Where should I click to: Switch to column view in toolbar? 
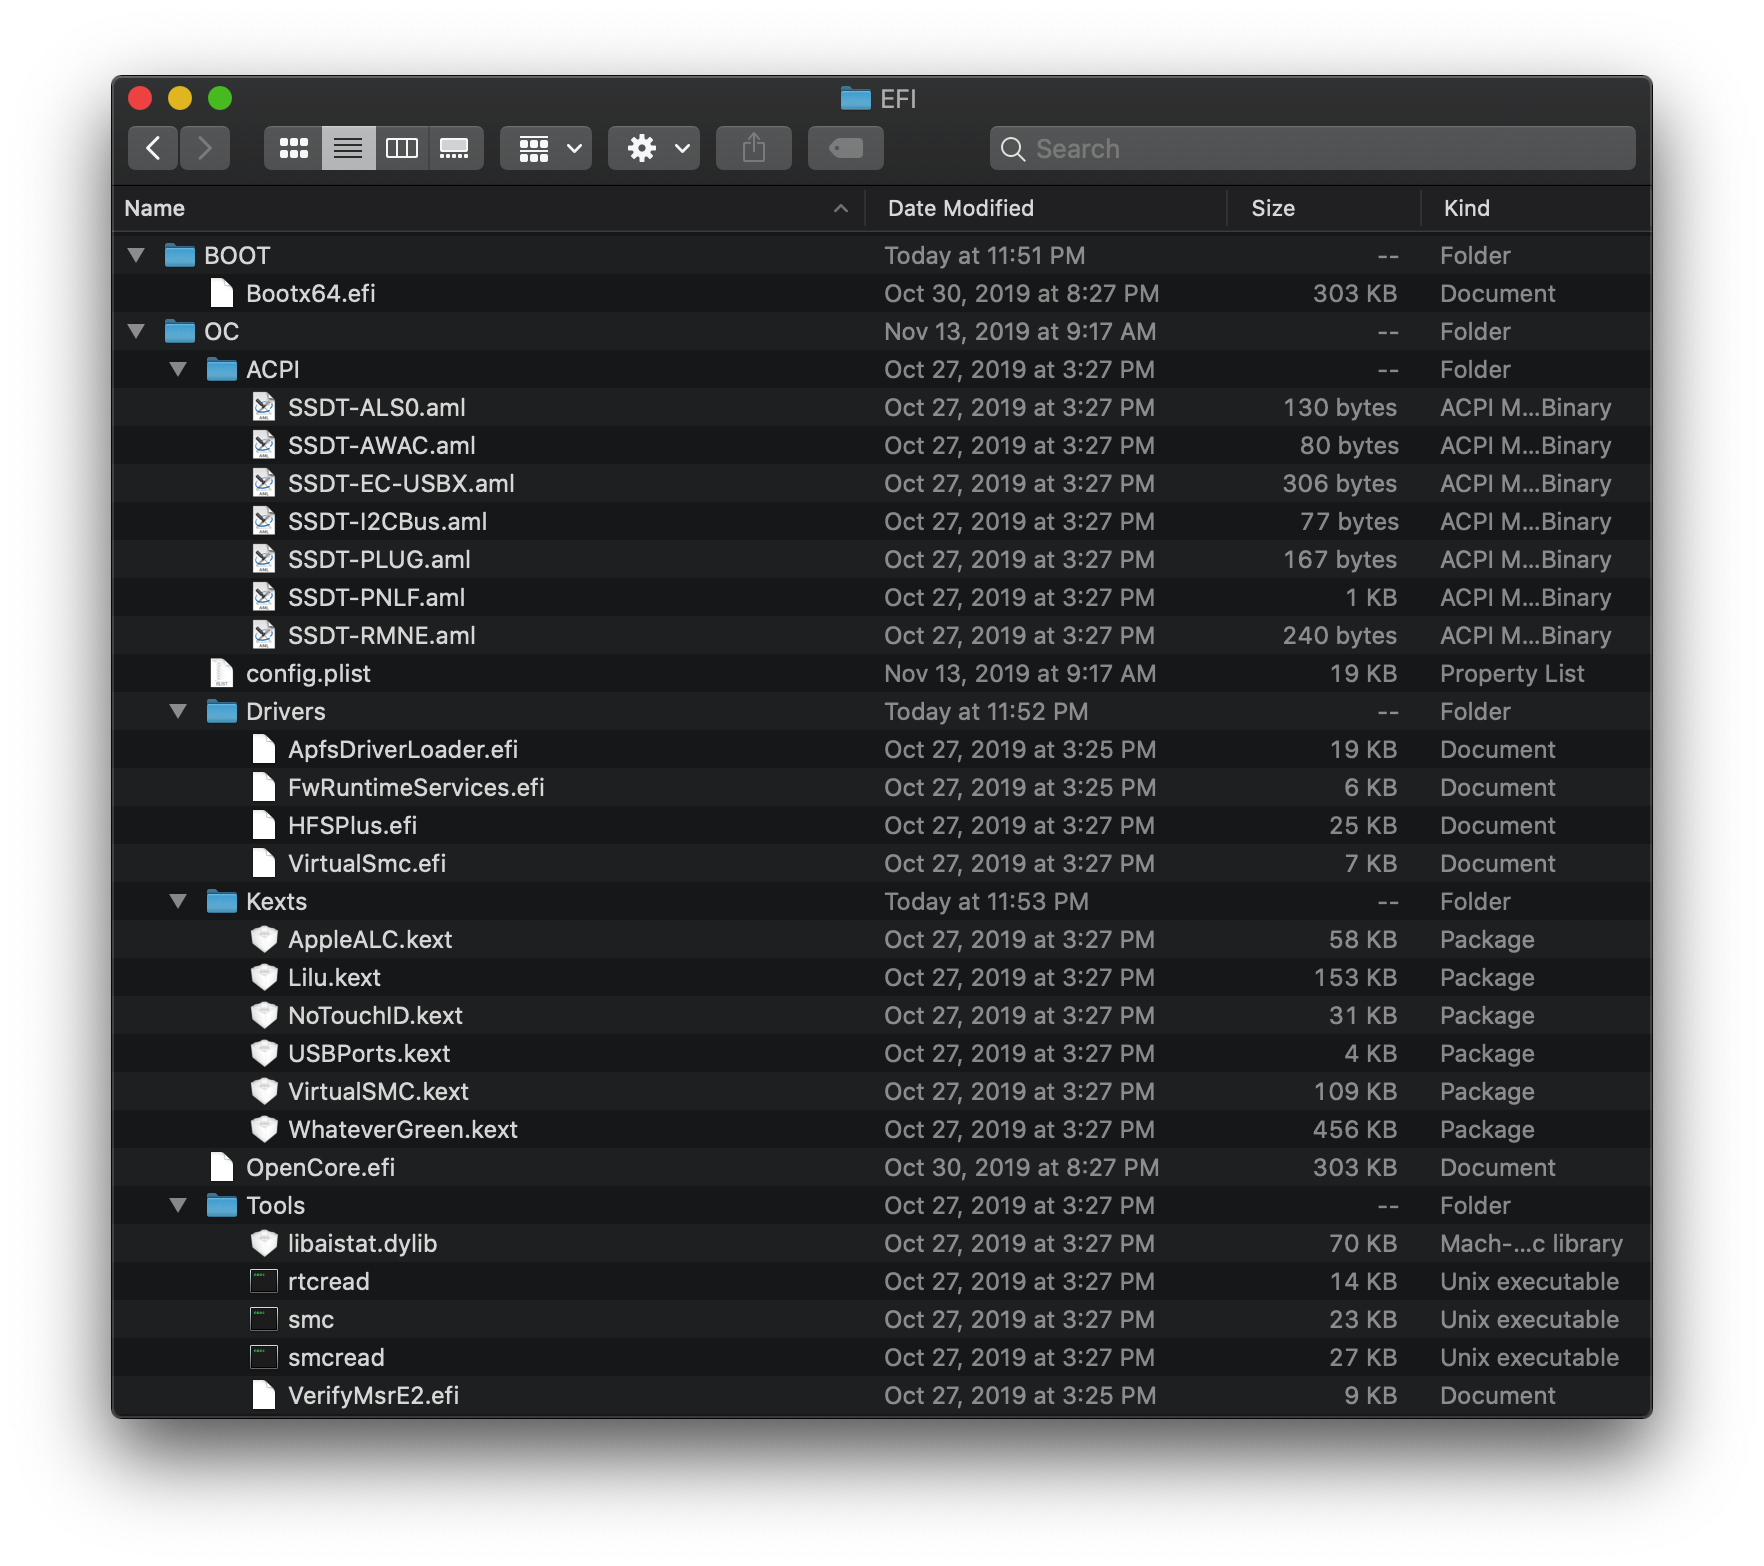(402, 149)
